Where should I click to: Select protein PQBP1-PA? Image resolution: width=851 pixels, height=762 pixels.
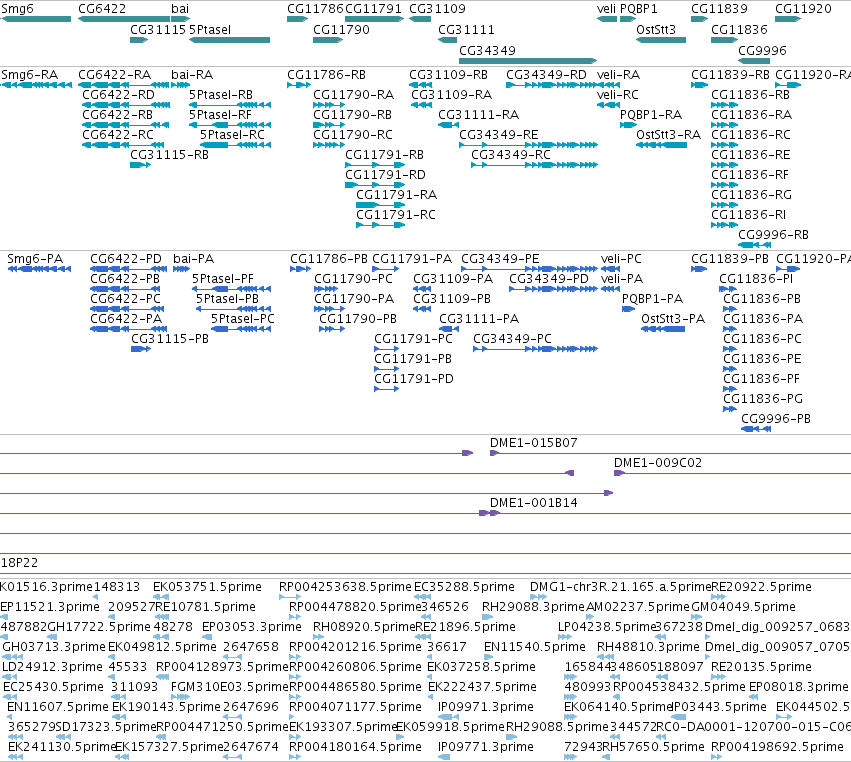click(x=652, y=299)
